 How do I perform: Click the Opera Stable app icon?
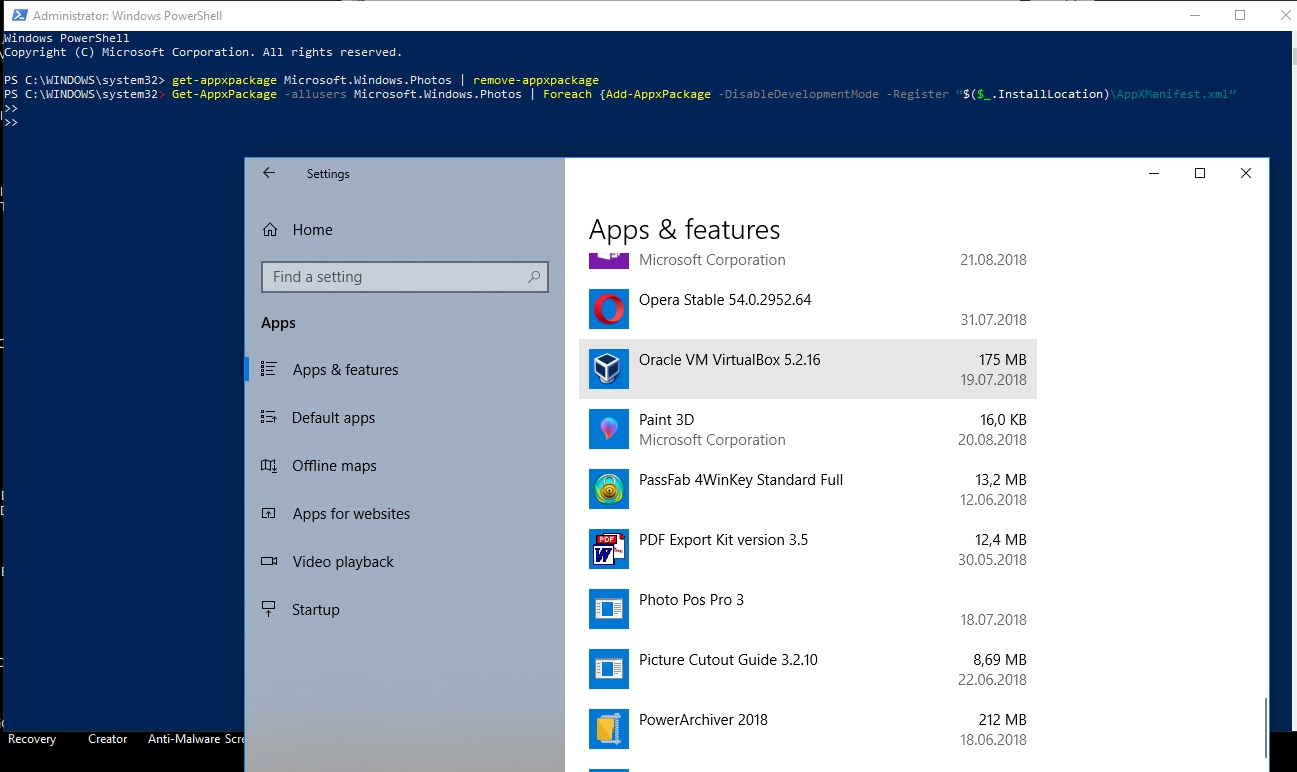(x=609, y=309)
